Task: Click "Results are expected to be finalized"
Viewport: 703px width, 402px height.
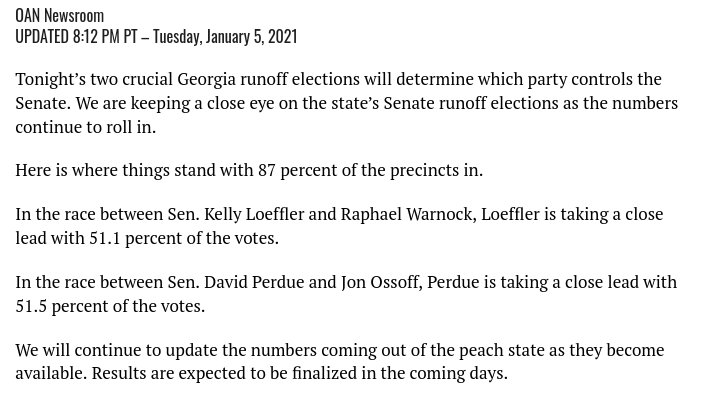Action: tap(224, 374)
